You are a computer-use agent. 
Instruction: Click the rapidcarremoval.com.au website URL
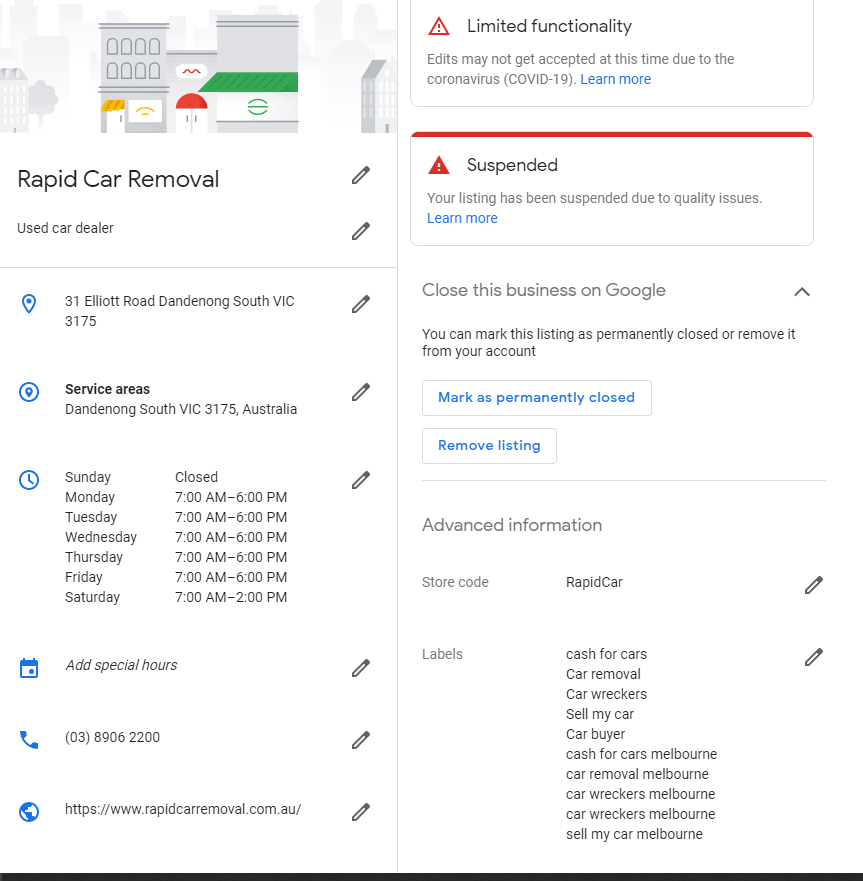pyautogui.click(x=183, y=809)
